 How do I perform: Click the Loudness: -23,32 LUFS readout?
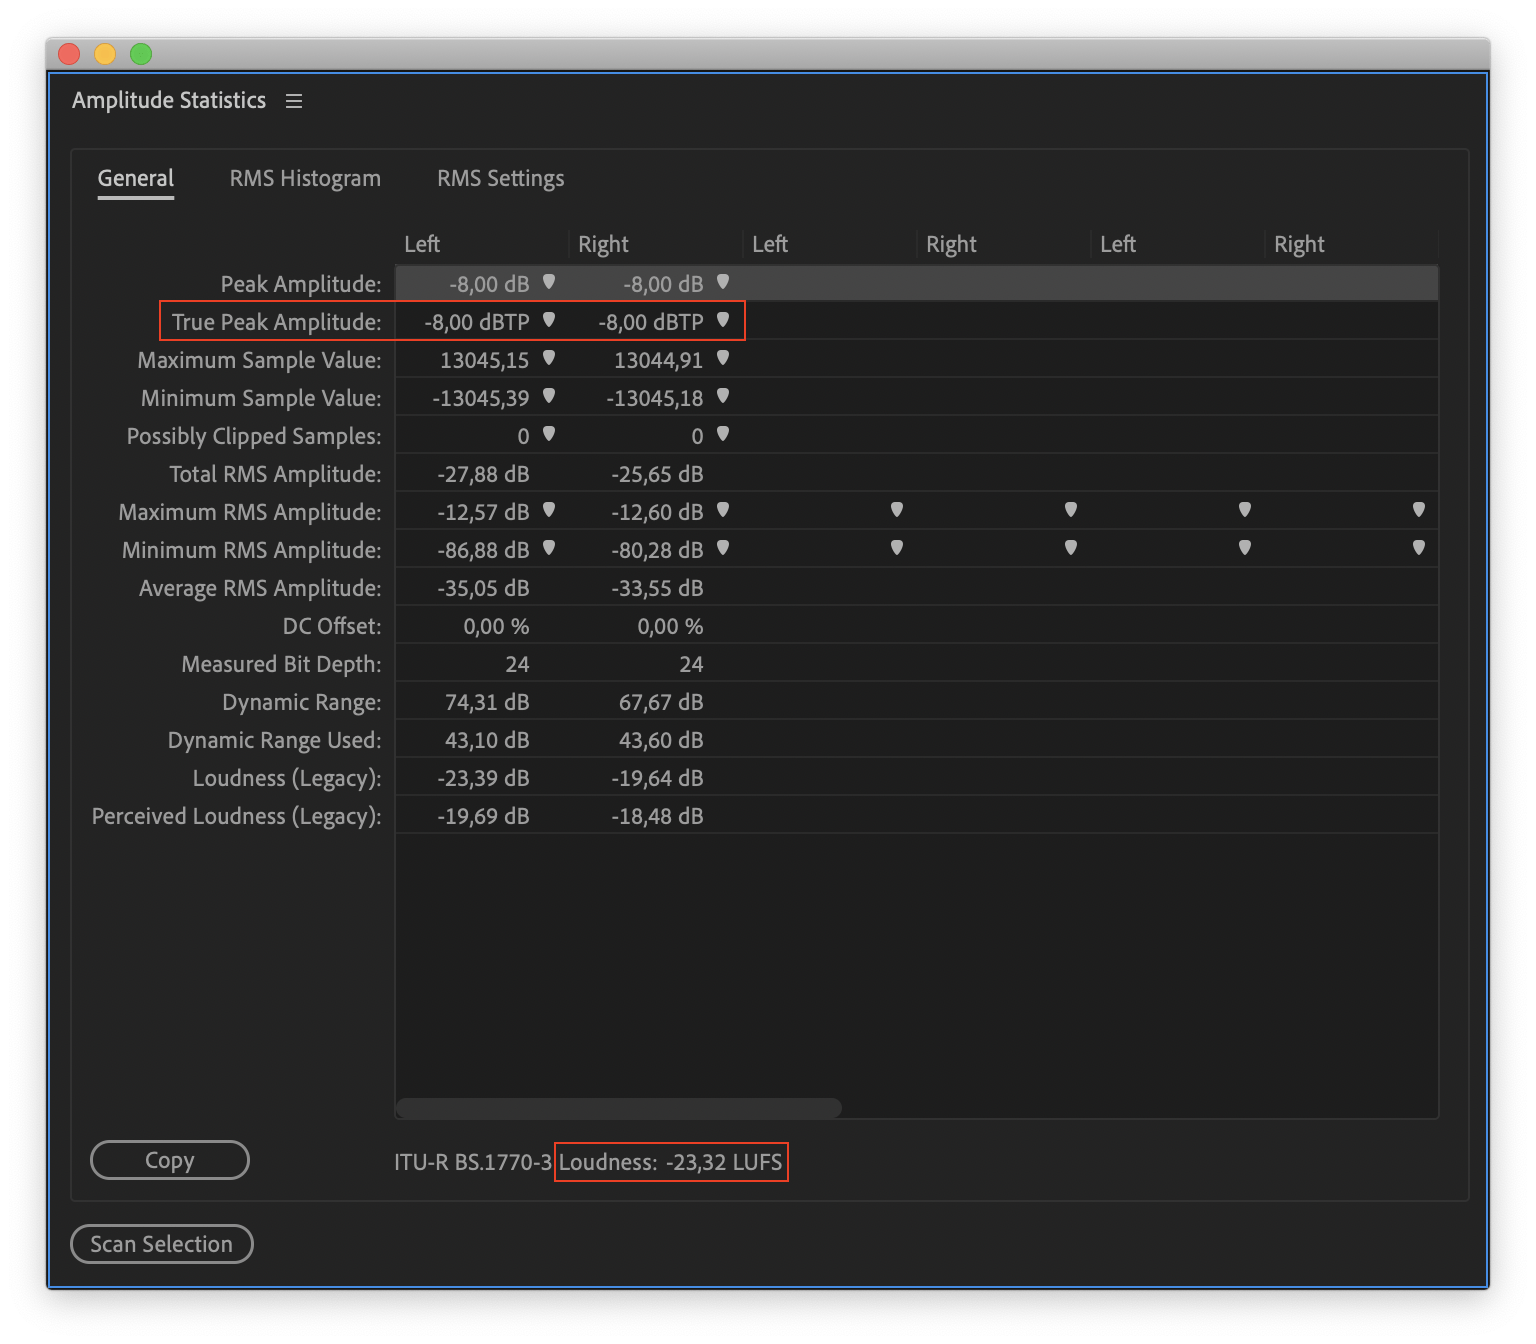pos(671,1162)
